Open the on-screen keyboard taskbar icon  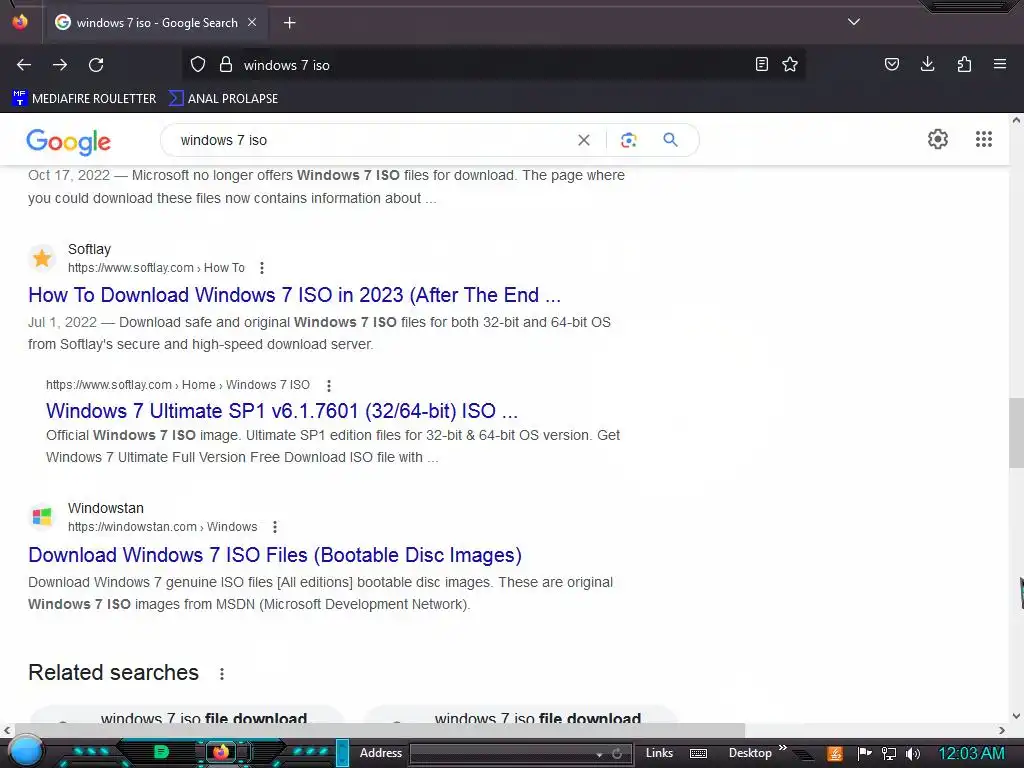[x=698, y=754]
